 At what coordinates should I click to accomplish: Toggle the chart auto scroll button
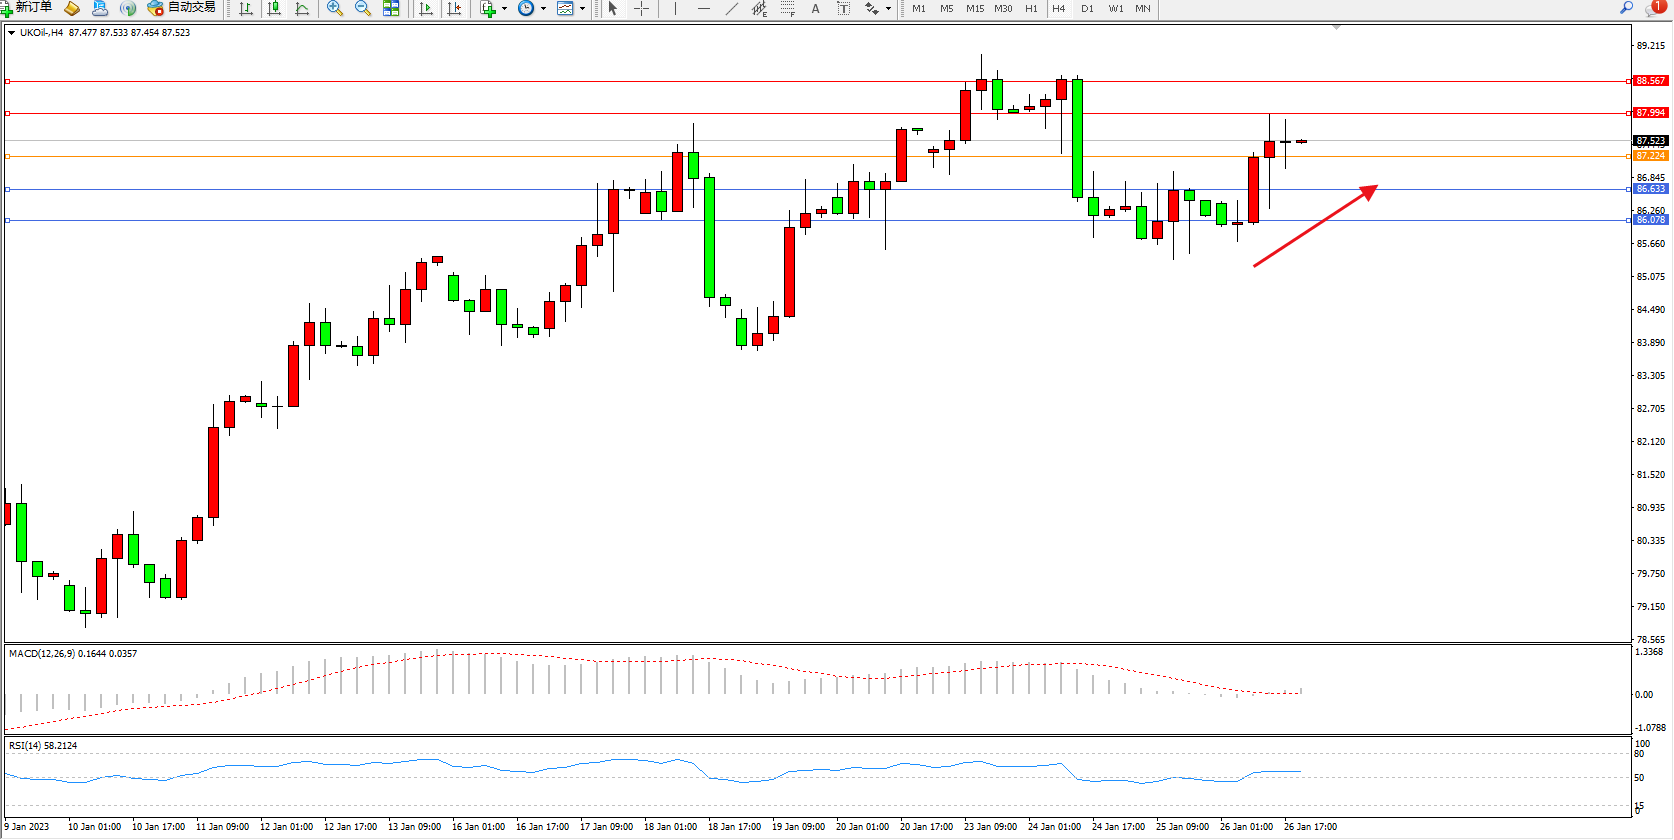[x=426, y=8]
